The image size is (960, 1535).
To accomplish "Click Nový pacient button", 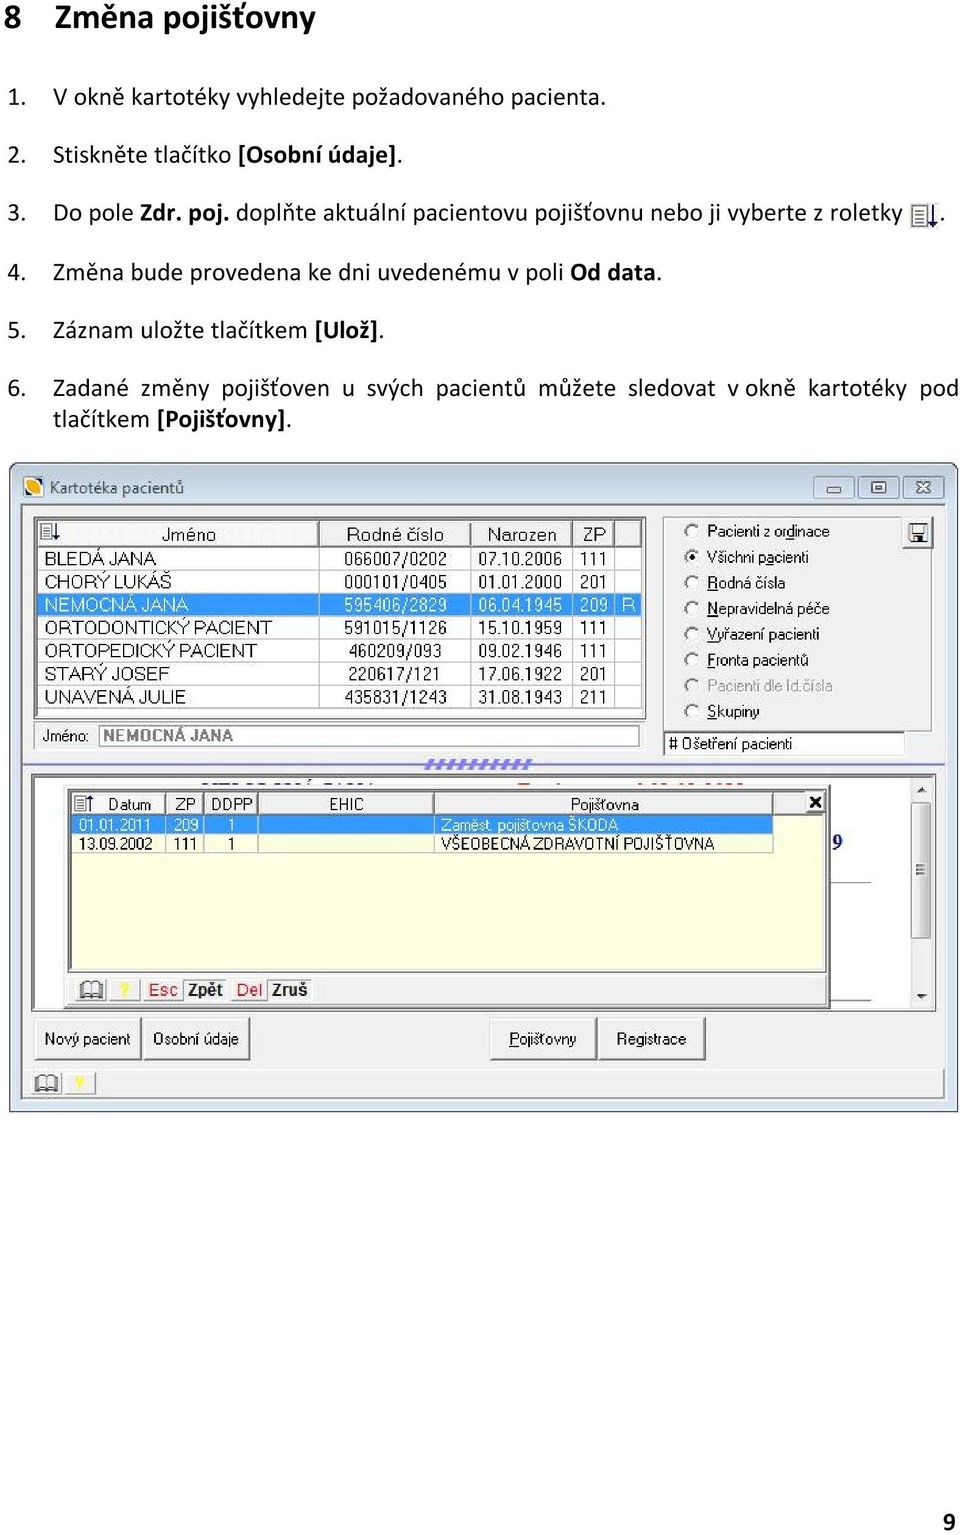I will point(87,1038).
